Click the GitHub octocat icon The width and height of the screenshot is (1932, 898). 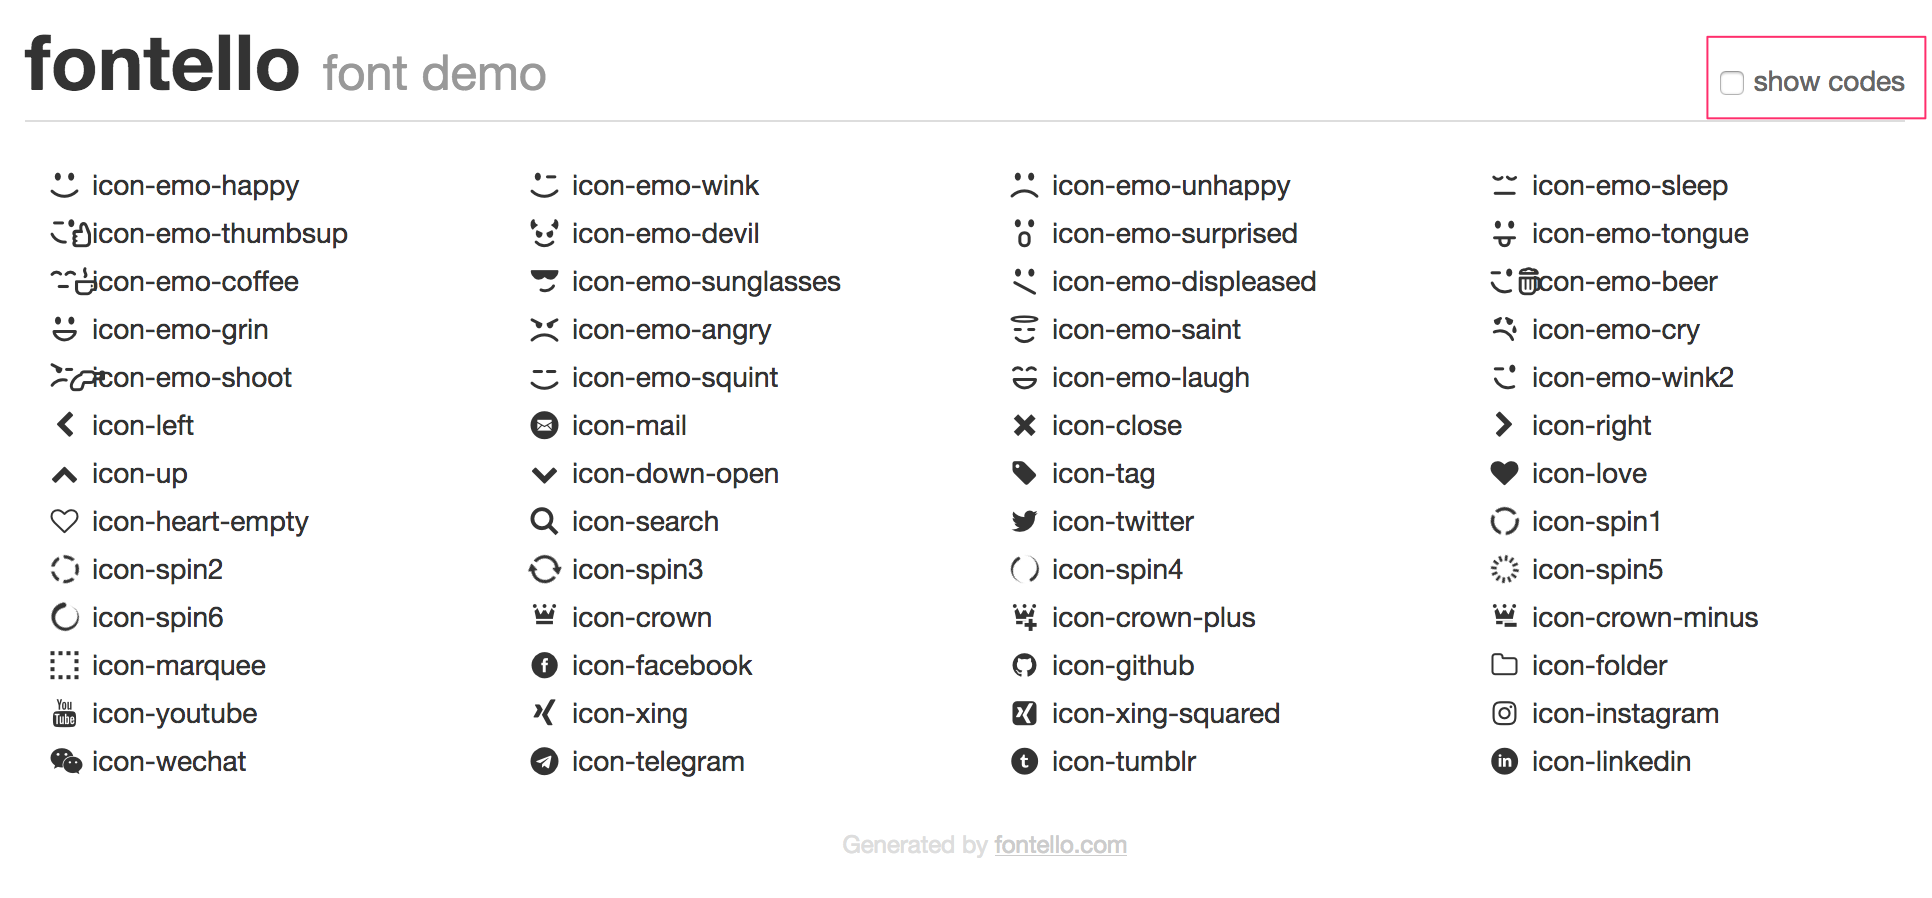pyautogui.click(x=1024, y=665)
